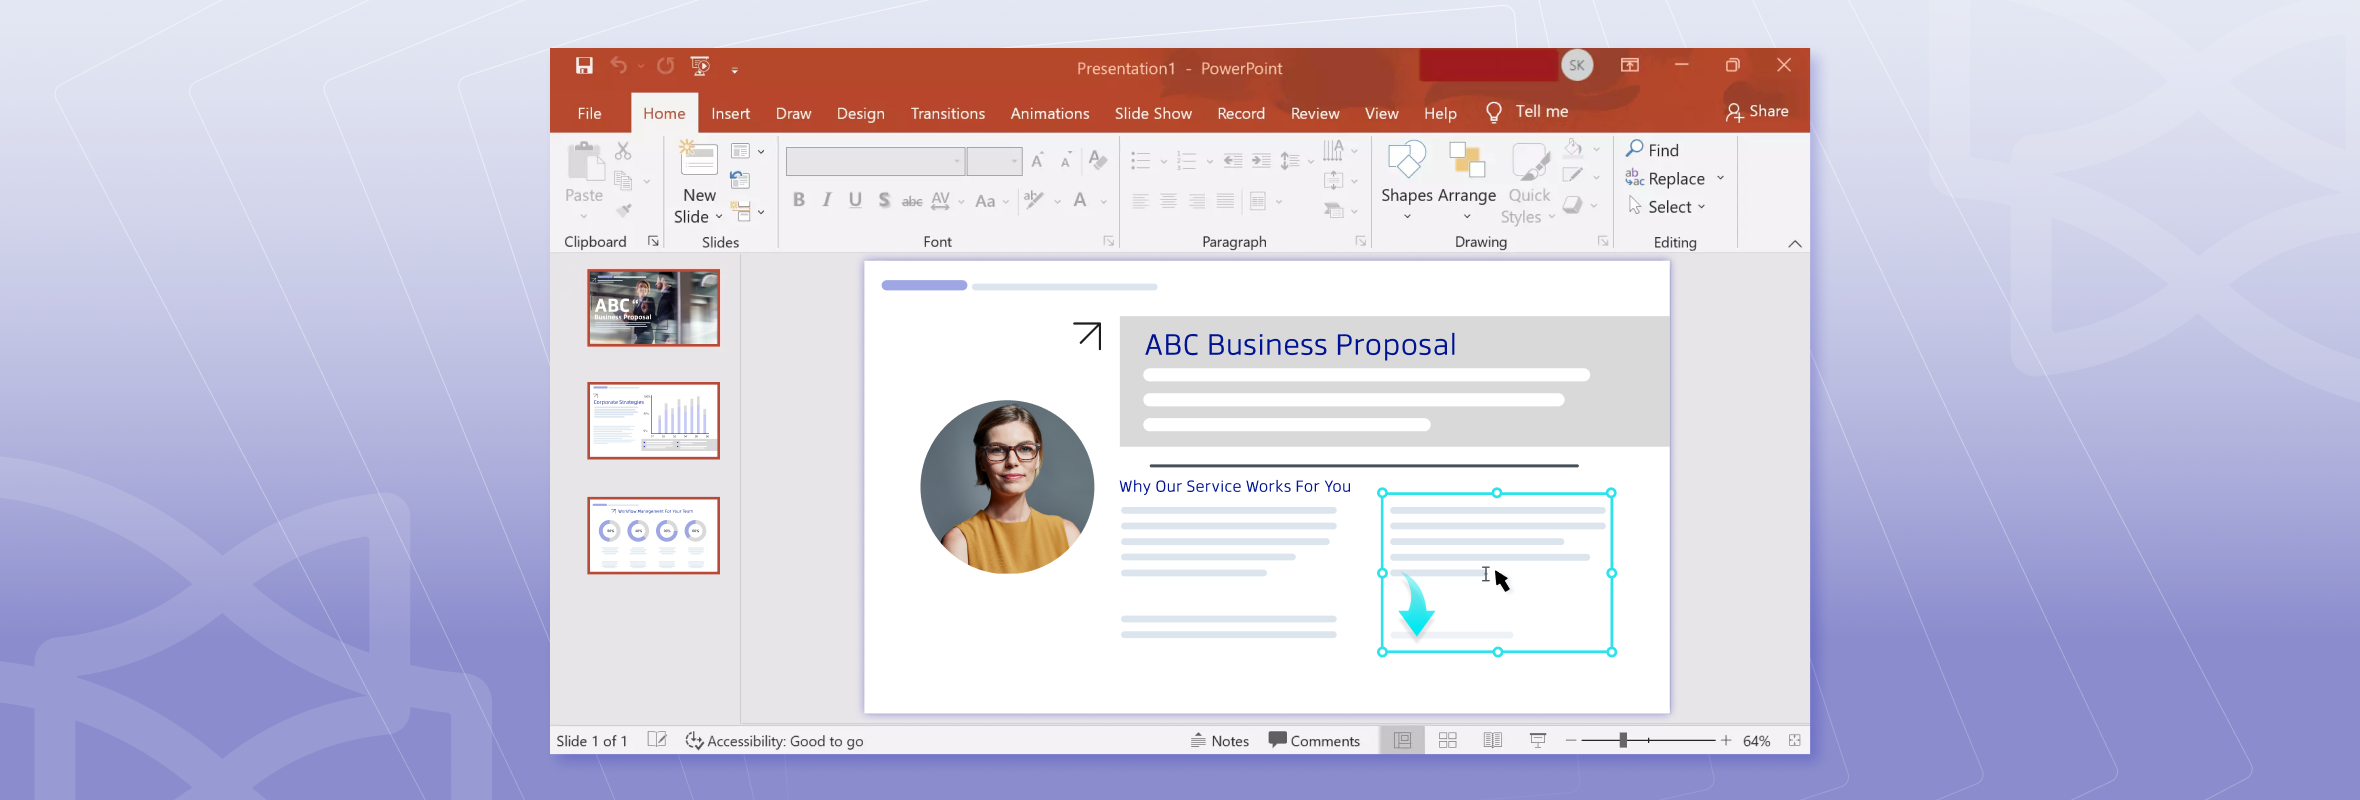Clear all formatting icon
This screenshot has width=2360, height=800.
point(1097,160)
